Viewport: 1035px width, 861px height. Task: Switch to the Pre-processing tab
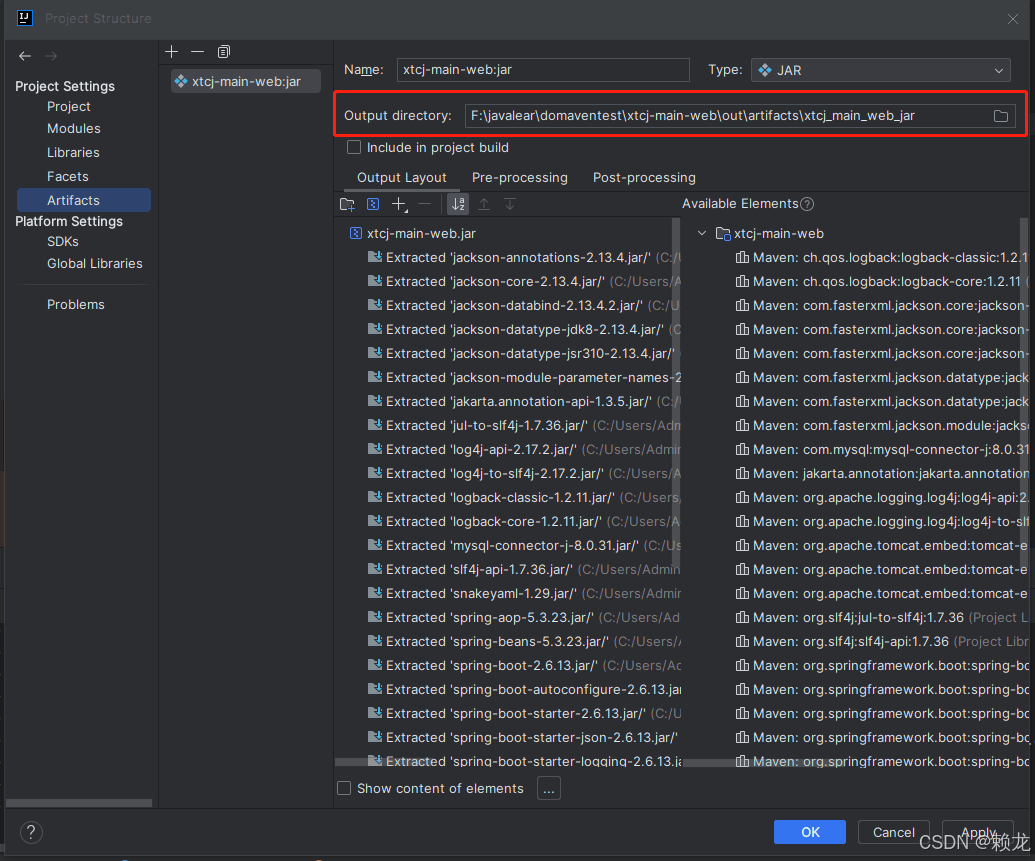[x=519, y=178]
